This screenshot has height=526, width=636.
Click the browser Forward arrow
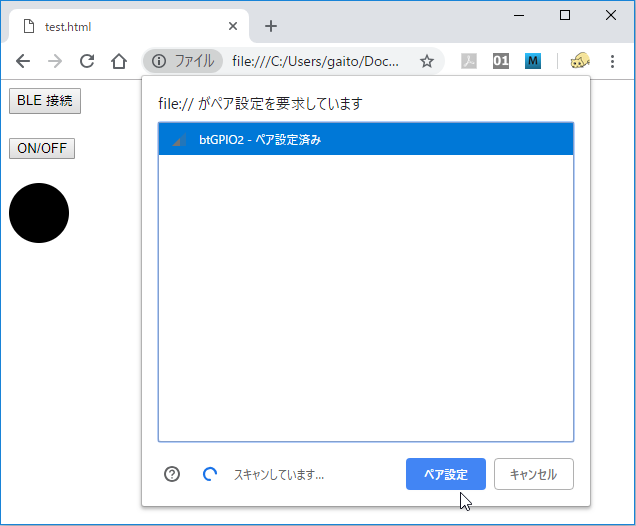(55, 61)
